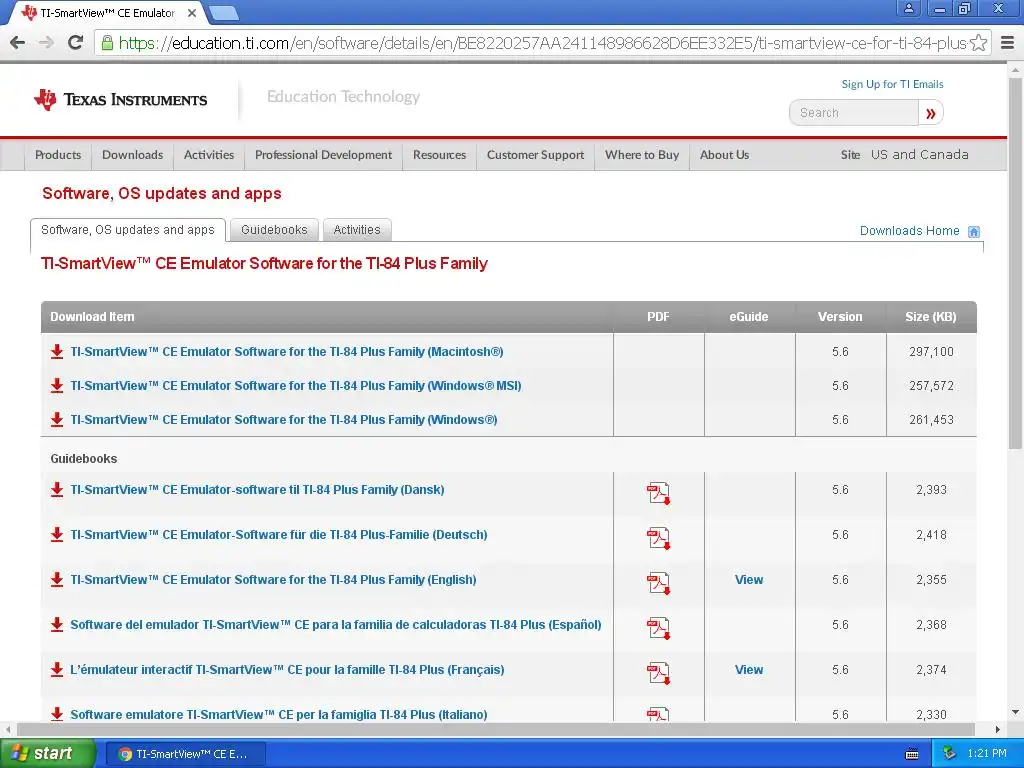Click the Chrome user profile icon
This screenshot has width=1024, height=768.
[908, 8]
